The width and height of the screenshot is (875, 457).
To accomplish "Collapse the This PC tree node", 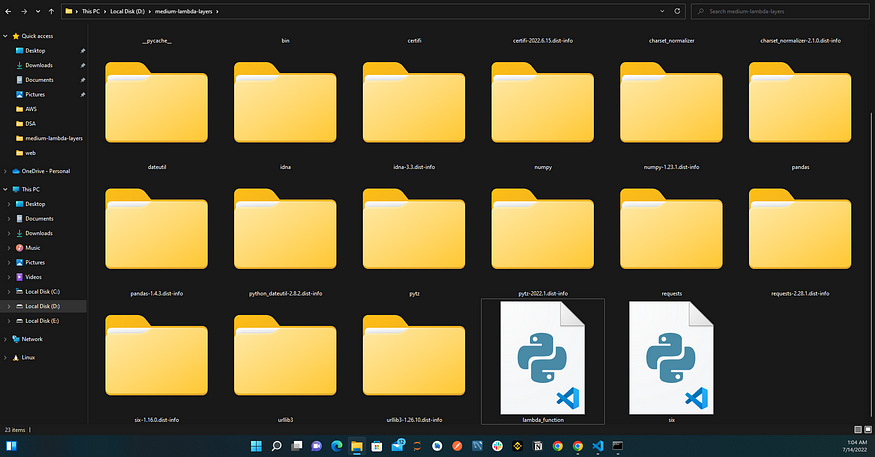I will [6, 189].
